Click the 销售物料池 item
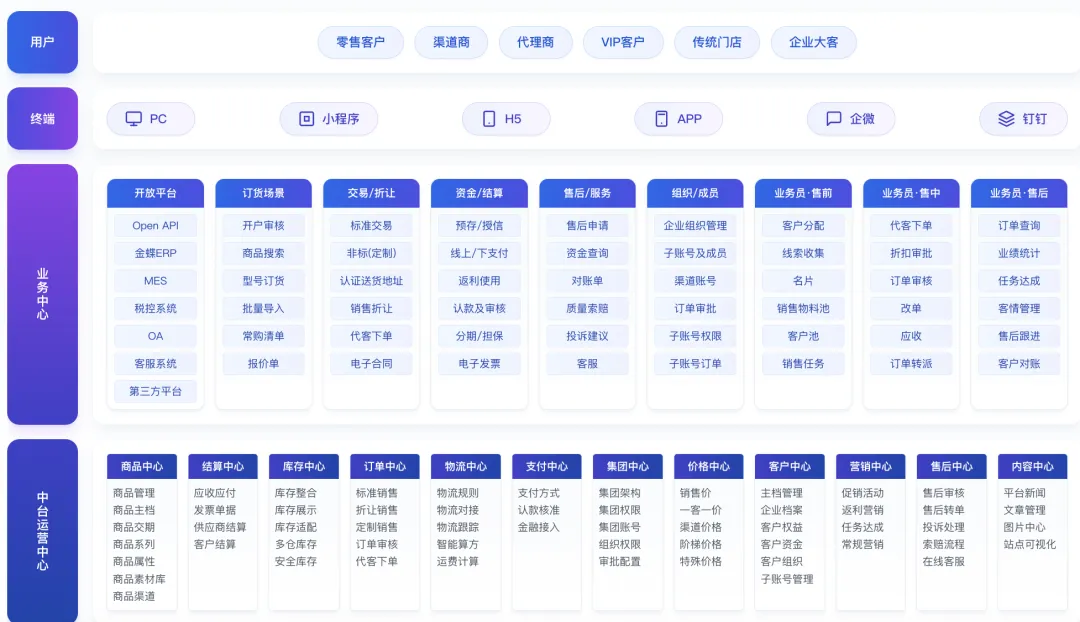 803,308
